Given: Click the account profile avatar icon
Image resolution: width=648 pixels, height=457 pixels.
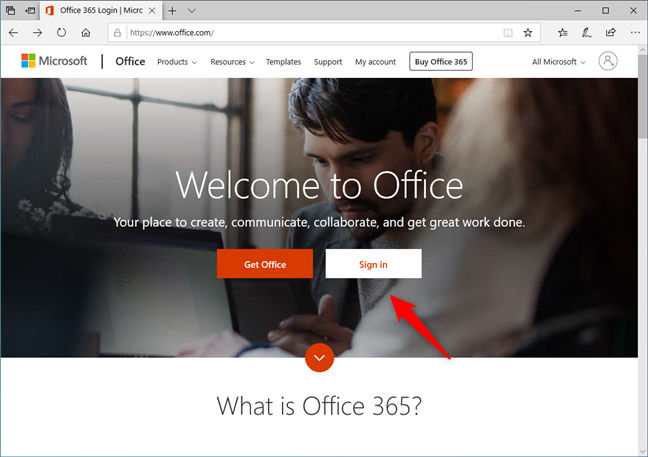Looking at the screenshot, I should (x=608, y=61).
